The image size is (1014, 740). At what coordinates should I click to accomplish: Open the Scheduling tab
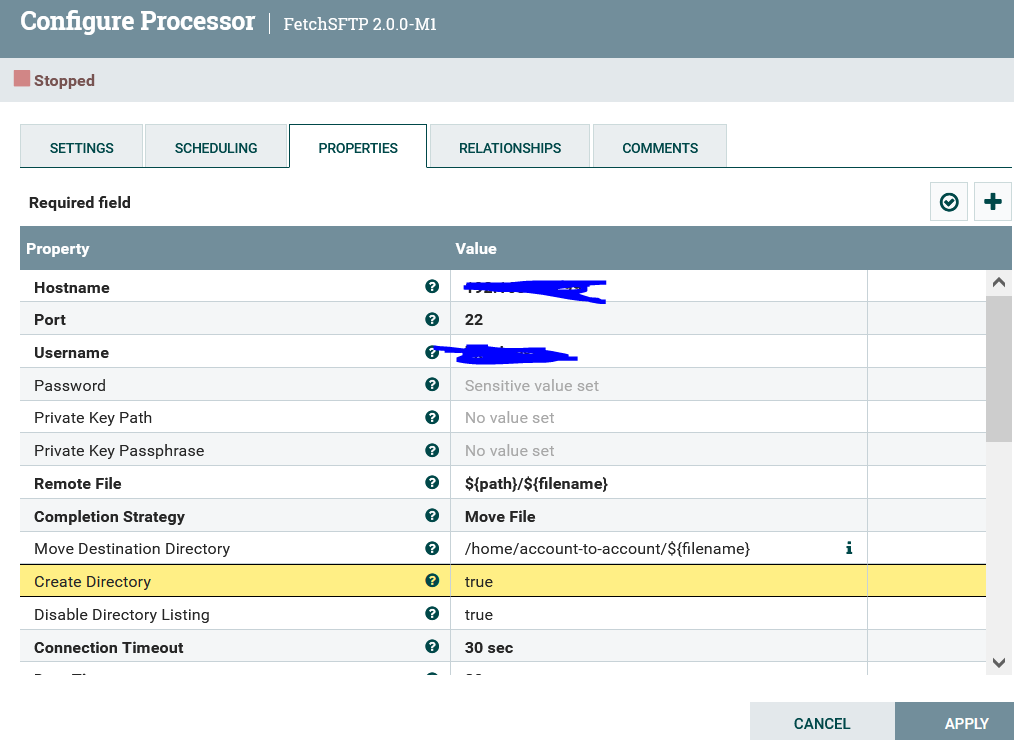216,147
